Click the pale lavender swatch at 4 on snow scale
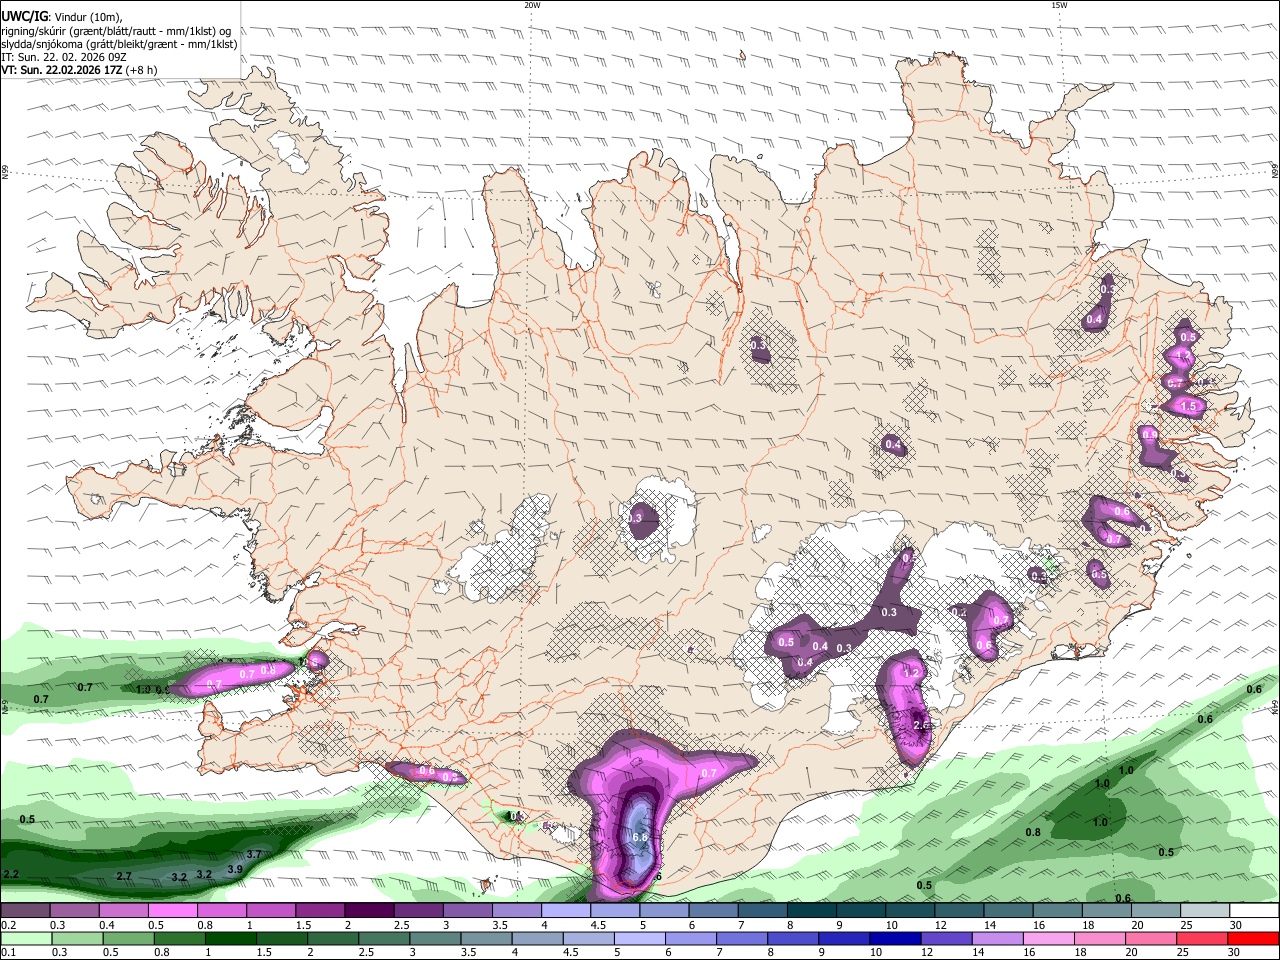The height and width of the screenshot is (960, 1280). 566,911
